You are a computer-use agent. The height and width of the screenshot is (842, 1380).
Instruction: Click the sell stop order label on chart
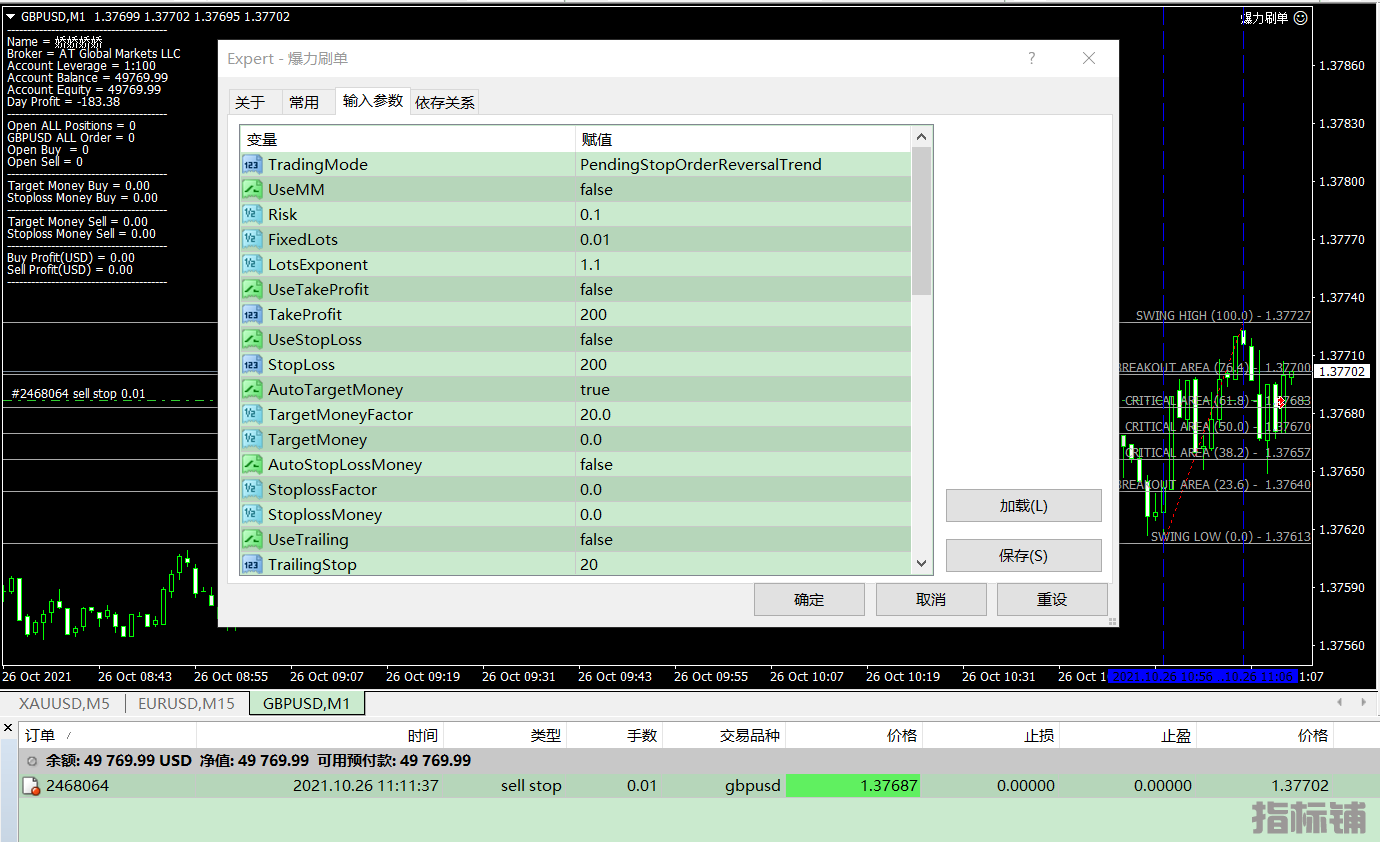[78, 394]
